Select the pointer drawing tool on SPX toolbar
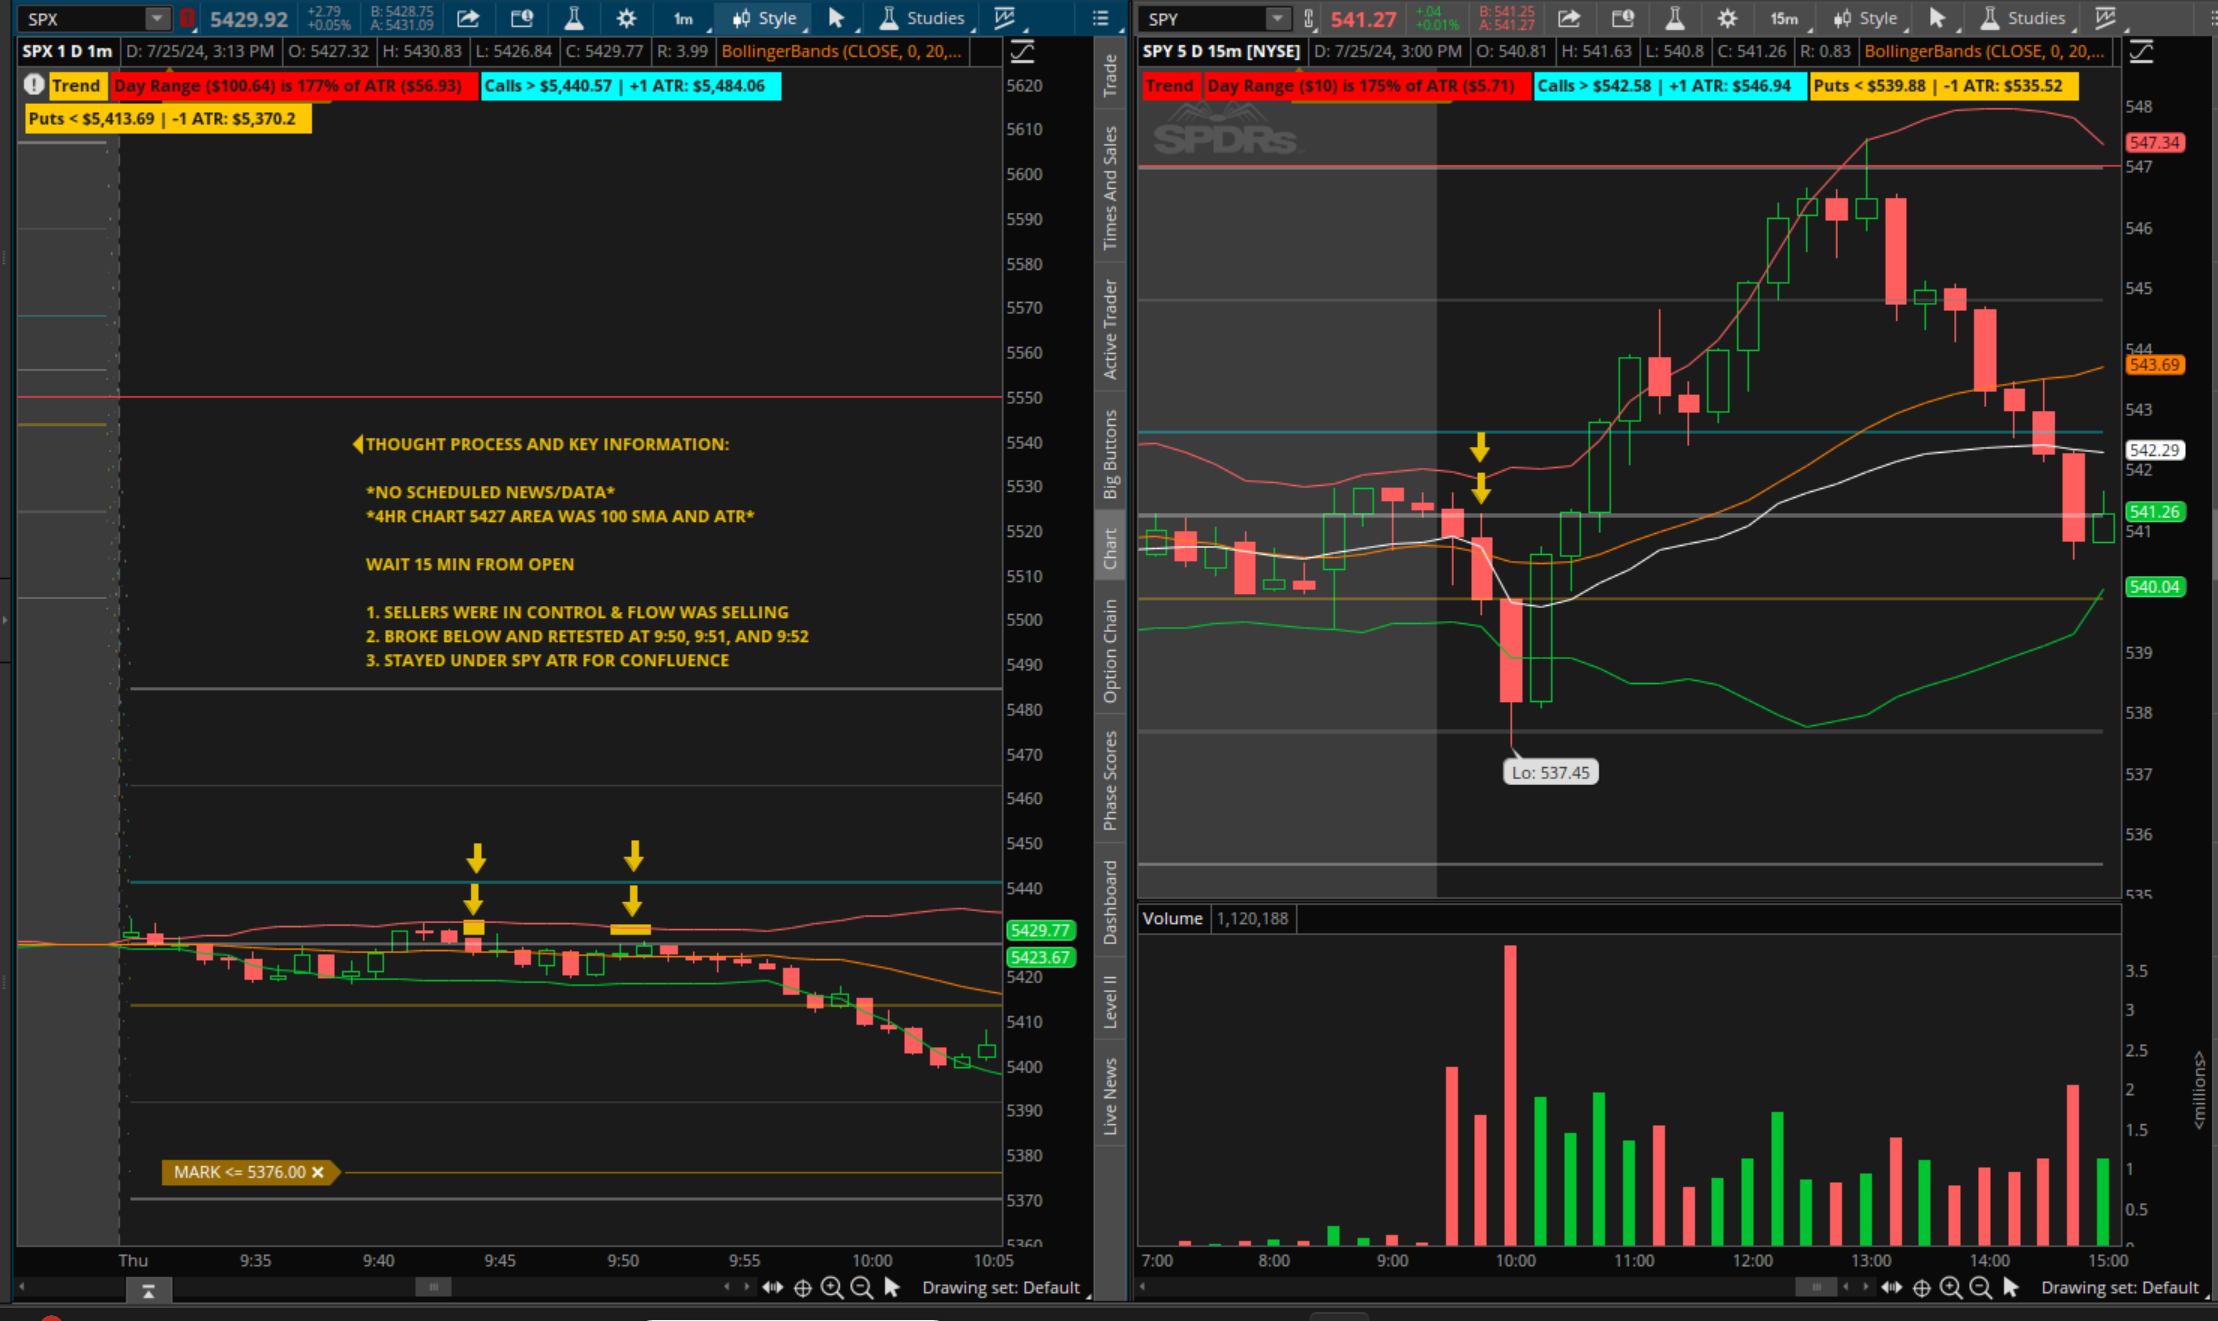Viewport: 2218px width, 1321px height. 836,18
